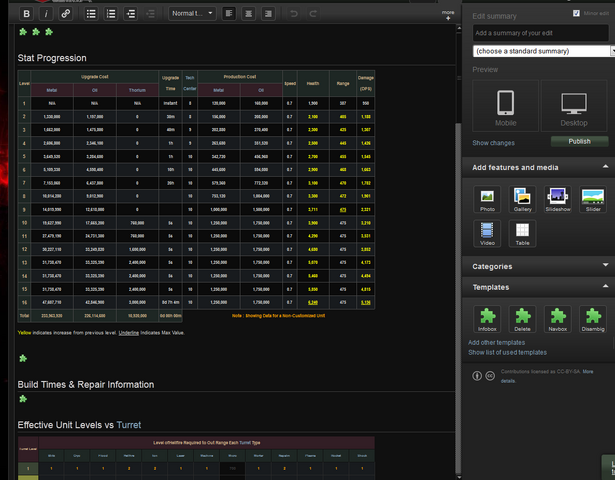Collapse the Templates section
Screen dimensions: 615x480
606,286
